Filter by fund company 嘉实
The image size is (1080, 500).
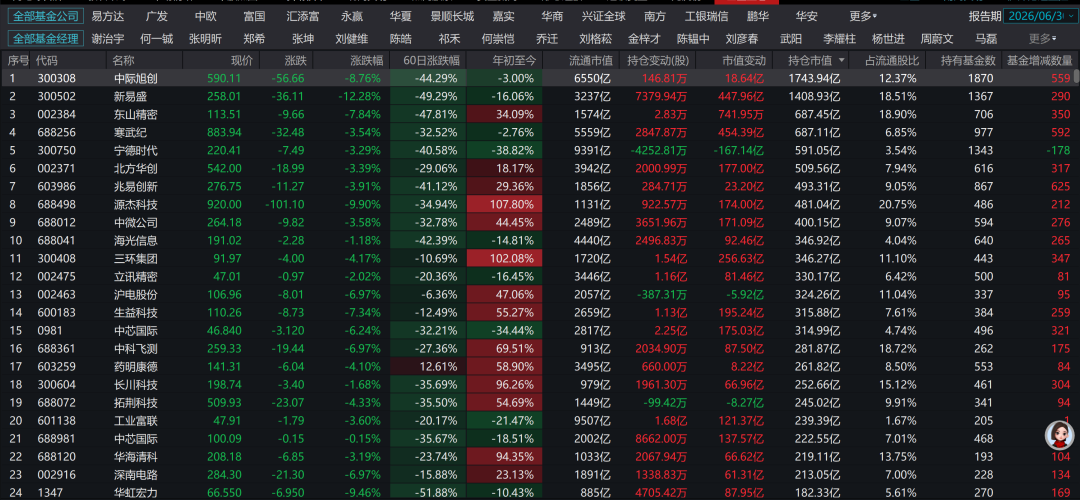504,16
